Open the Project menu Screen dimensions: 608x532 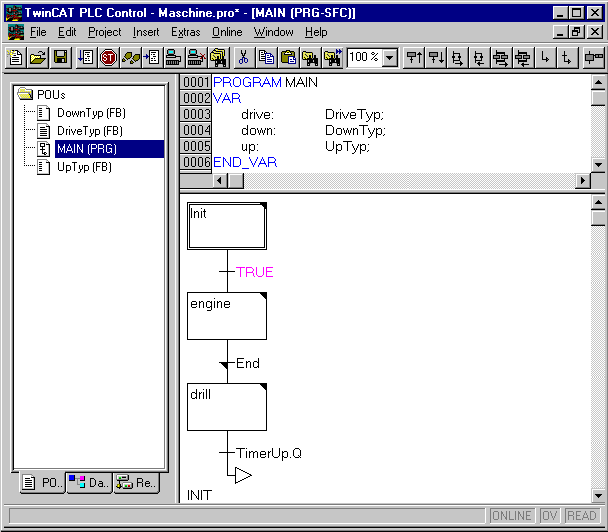104,32
